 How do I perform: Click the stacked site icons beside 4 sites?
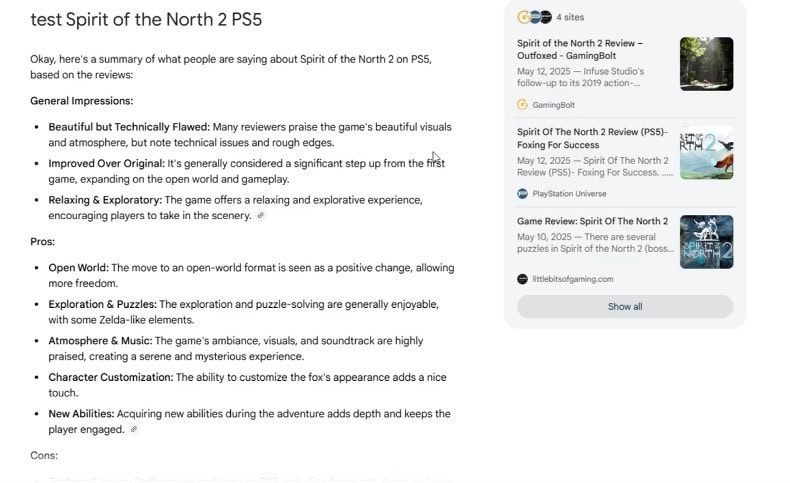click(x=534, y=17)
